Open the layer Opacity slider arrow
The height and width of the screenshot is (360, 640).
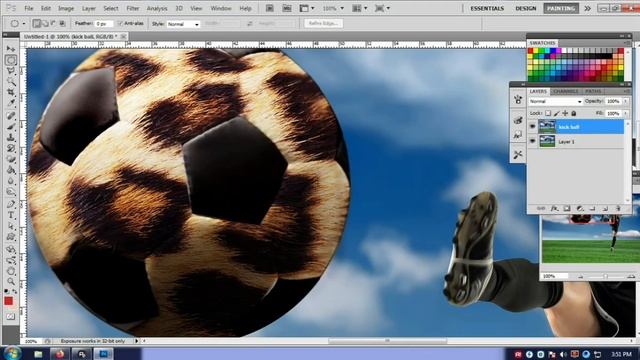pos(625,101)
